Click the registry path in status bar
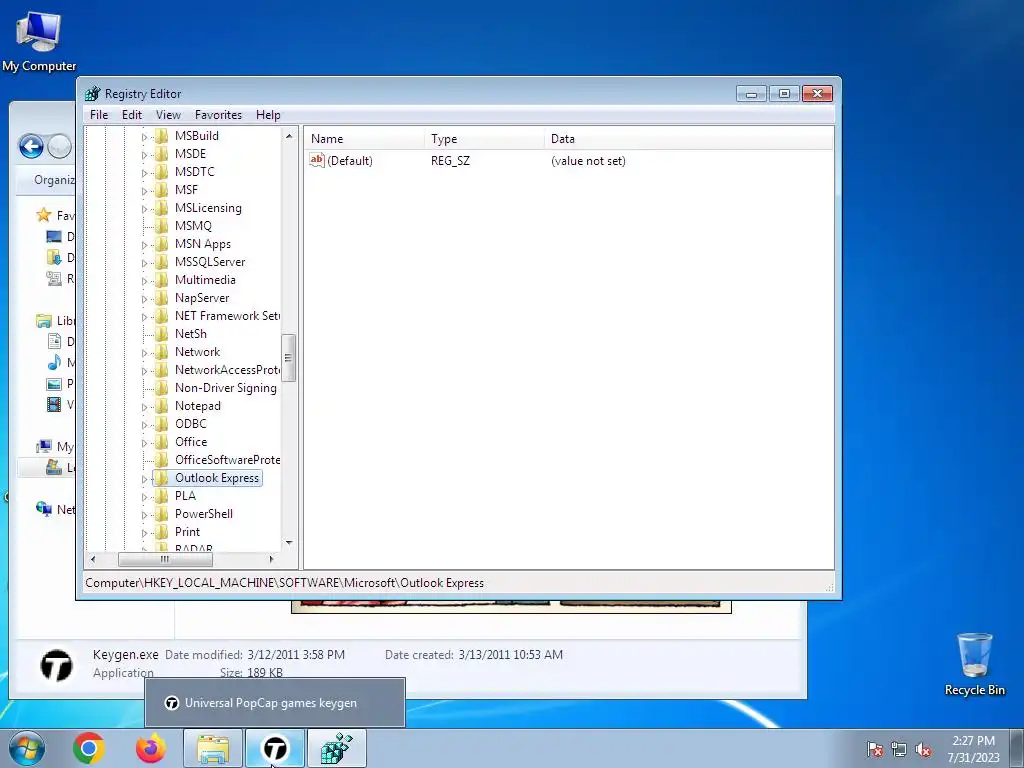 pyautogui.click(x=285, y=583)
